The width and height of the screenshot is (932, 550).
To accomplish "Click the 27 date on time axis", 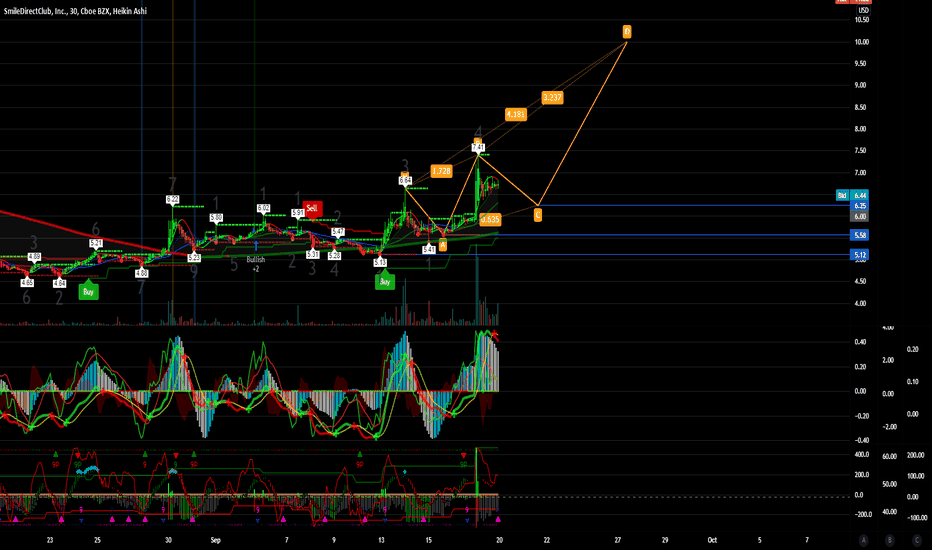I will coord(618,540).
